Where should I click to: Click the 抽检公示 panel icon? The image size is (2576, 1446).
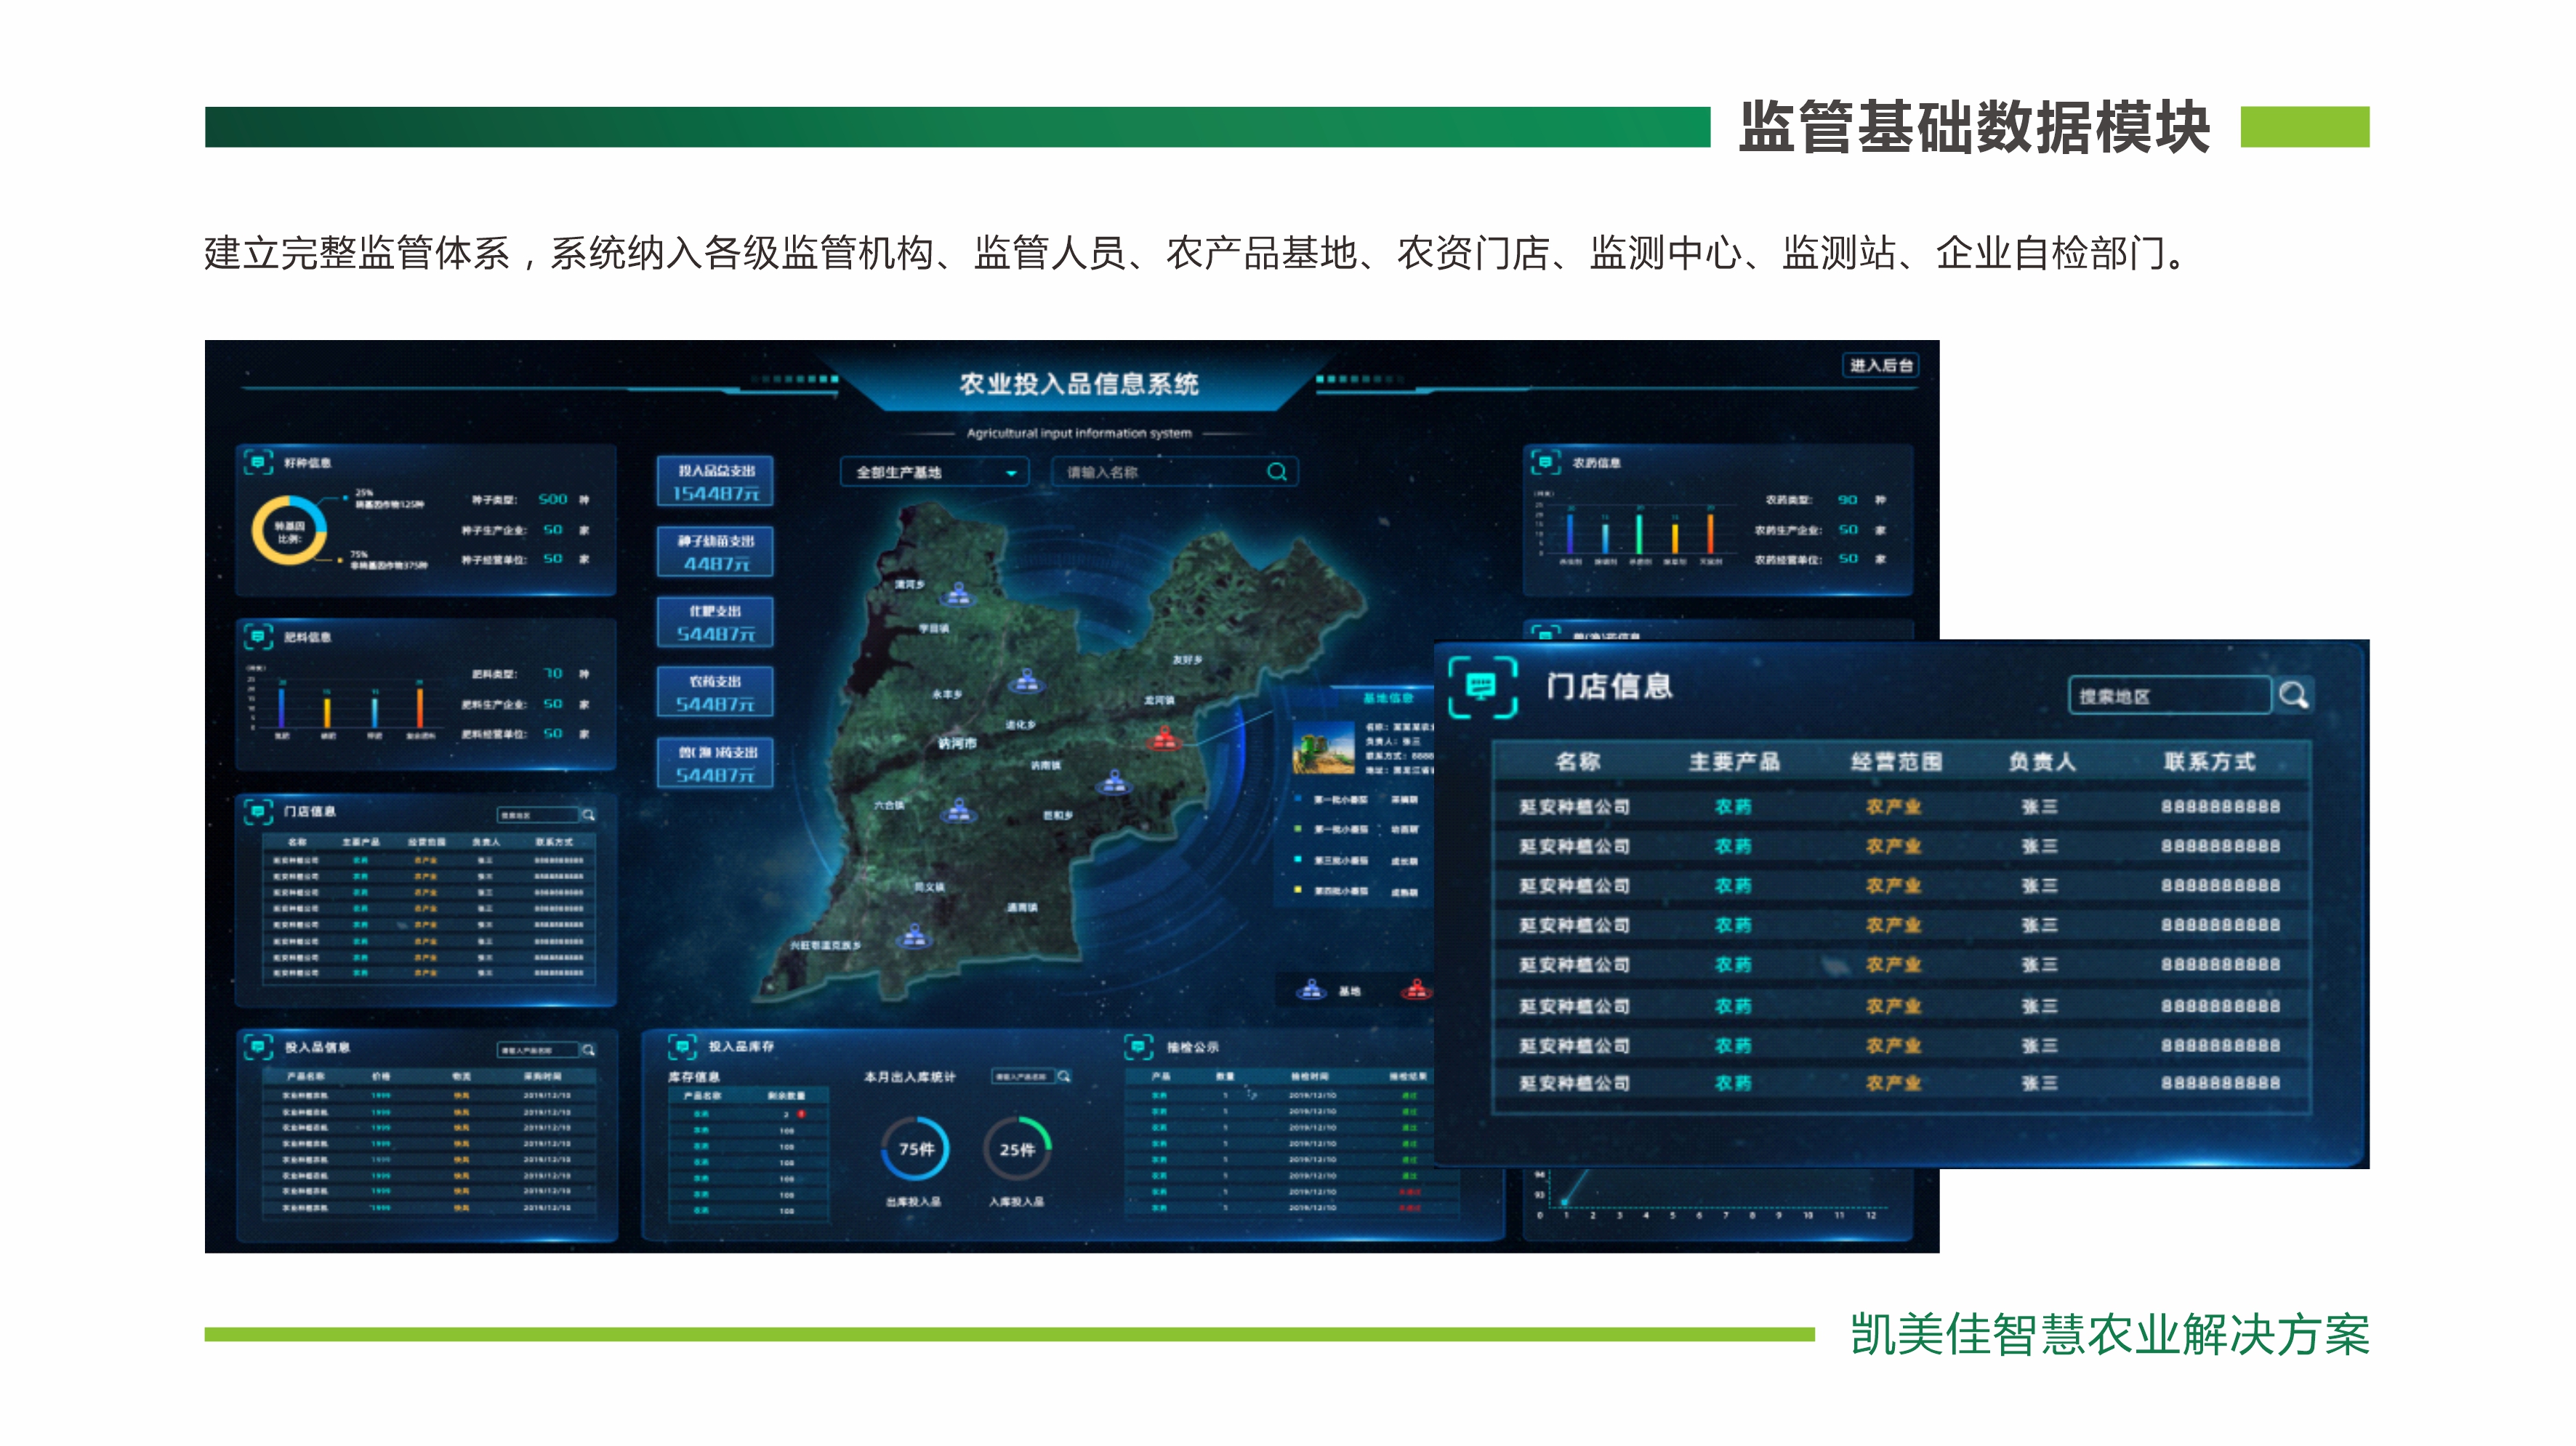click(1139, 1047)
